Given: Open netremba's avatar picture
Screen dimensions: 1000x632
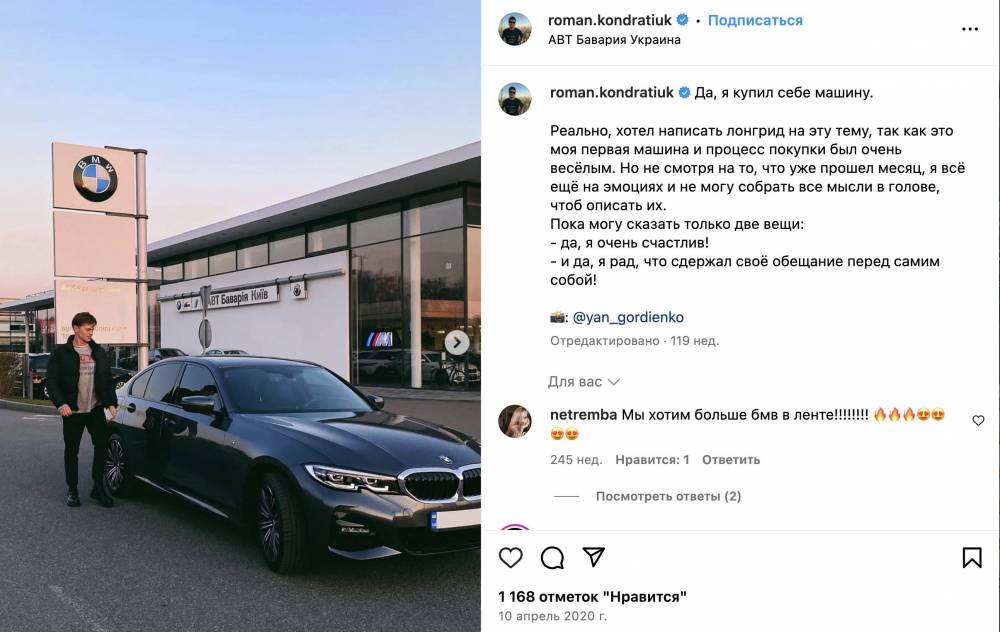Looking at the screenshot, I should pyautogui.click(x=515, y=421).
